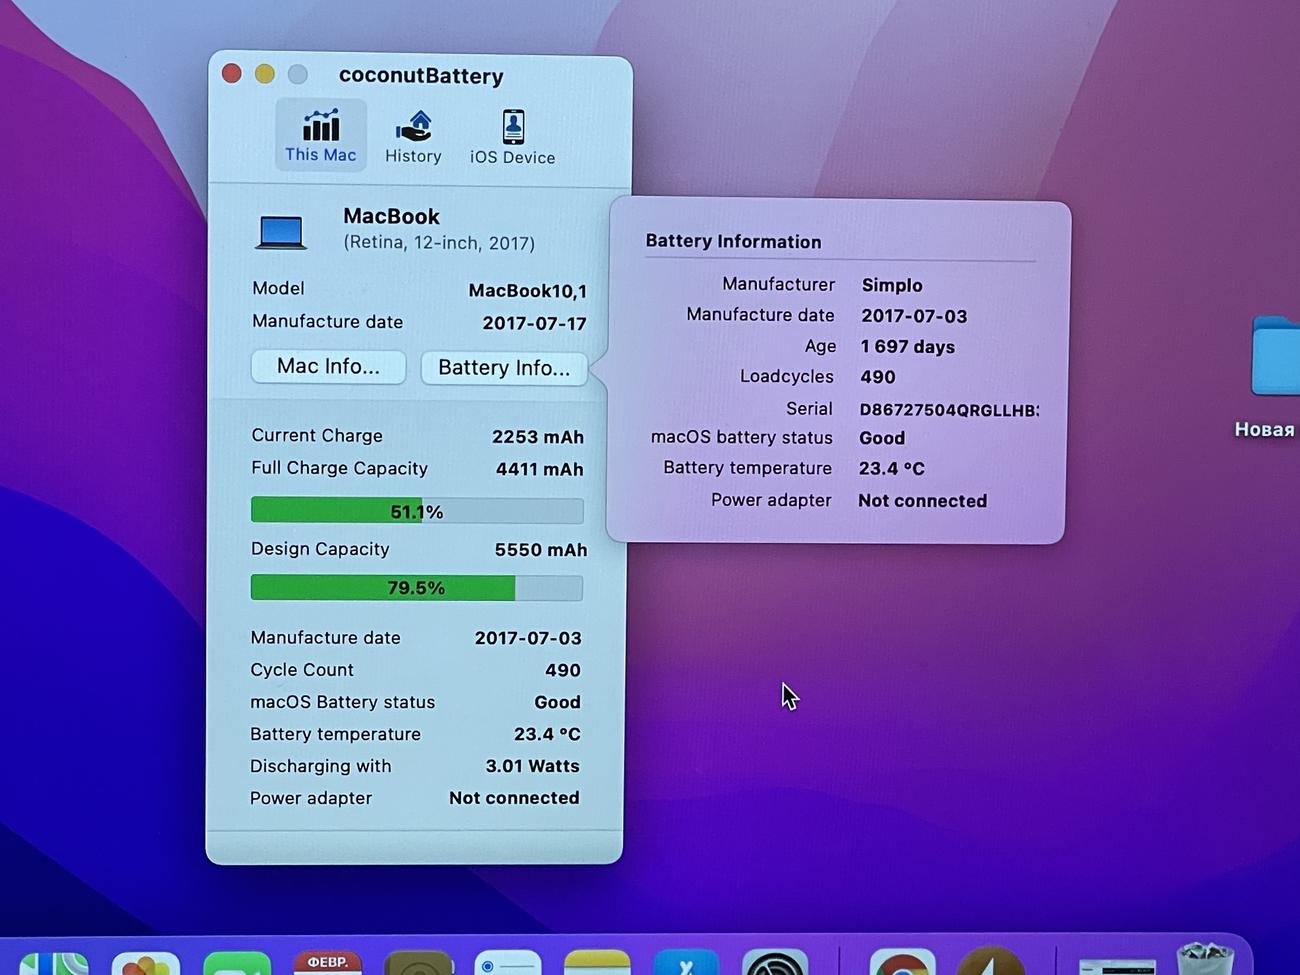This screenshot has height=975, width=1300.
Task: Open Maps from the Dock
Action: (53, 963)
